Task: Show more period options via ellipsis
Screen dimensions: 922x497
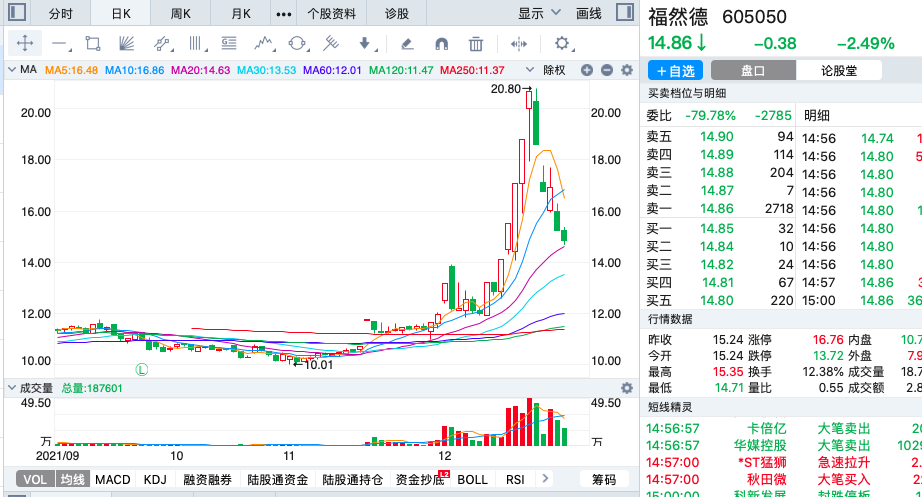Action: pos(284,14)
